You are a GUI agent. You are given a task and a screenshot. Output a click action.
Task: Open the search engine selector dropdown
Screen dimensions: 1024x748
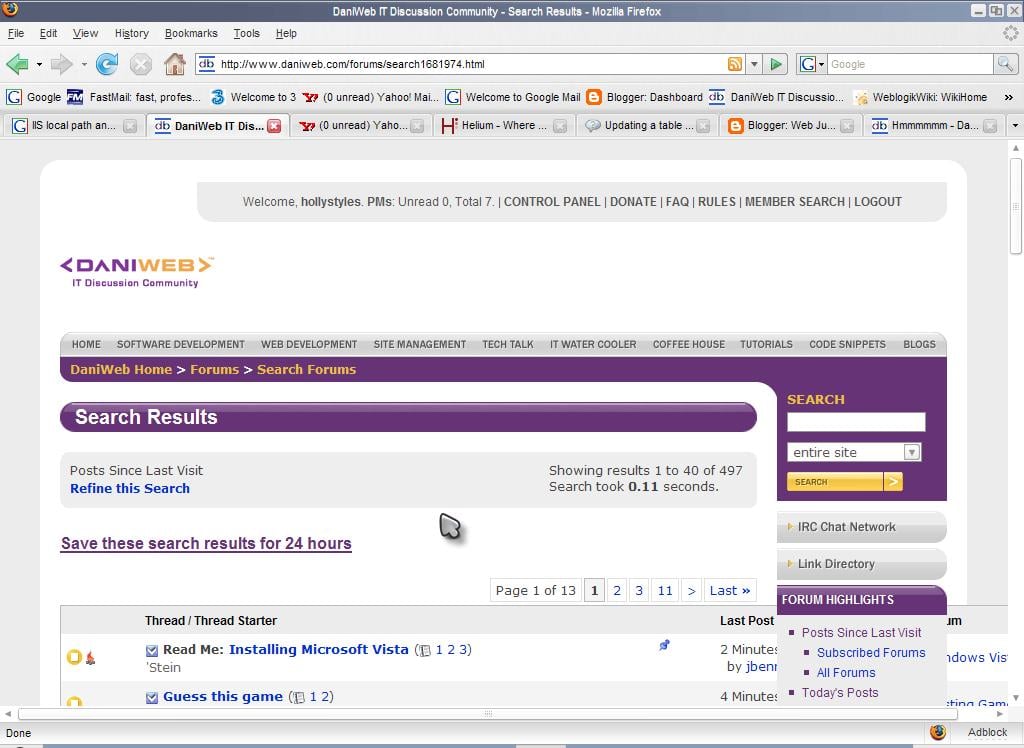(812, 64)
